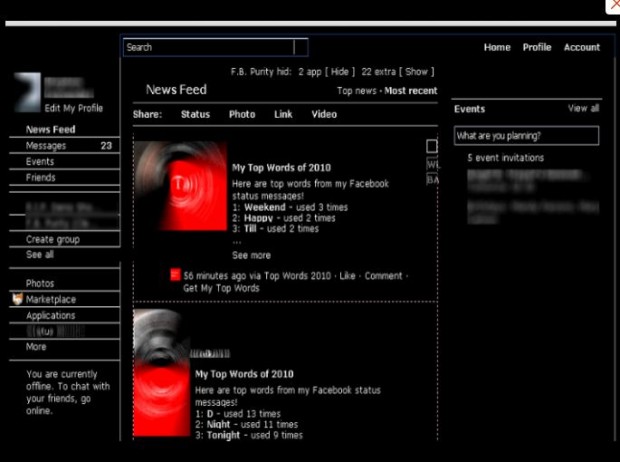The width and height of the screenshot is (620, 462).
Task: Open the Profile page link
Action: tap(537, 47)
